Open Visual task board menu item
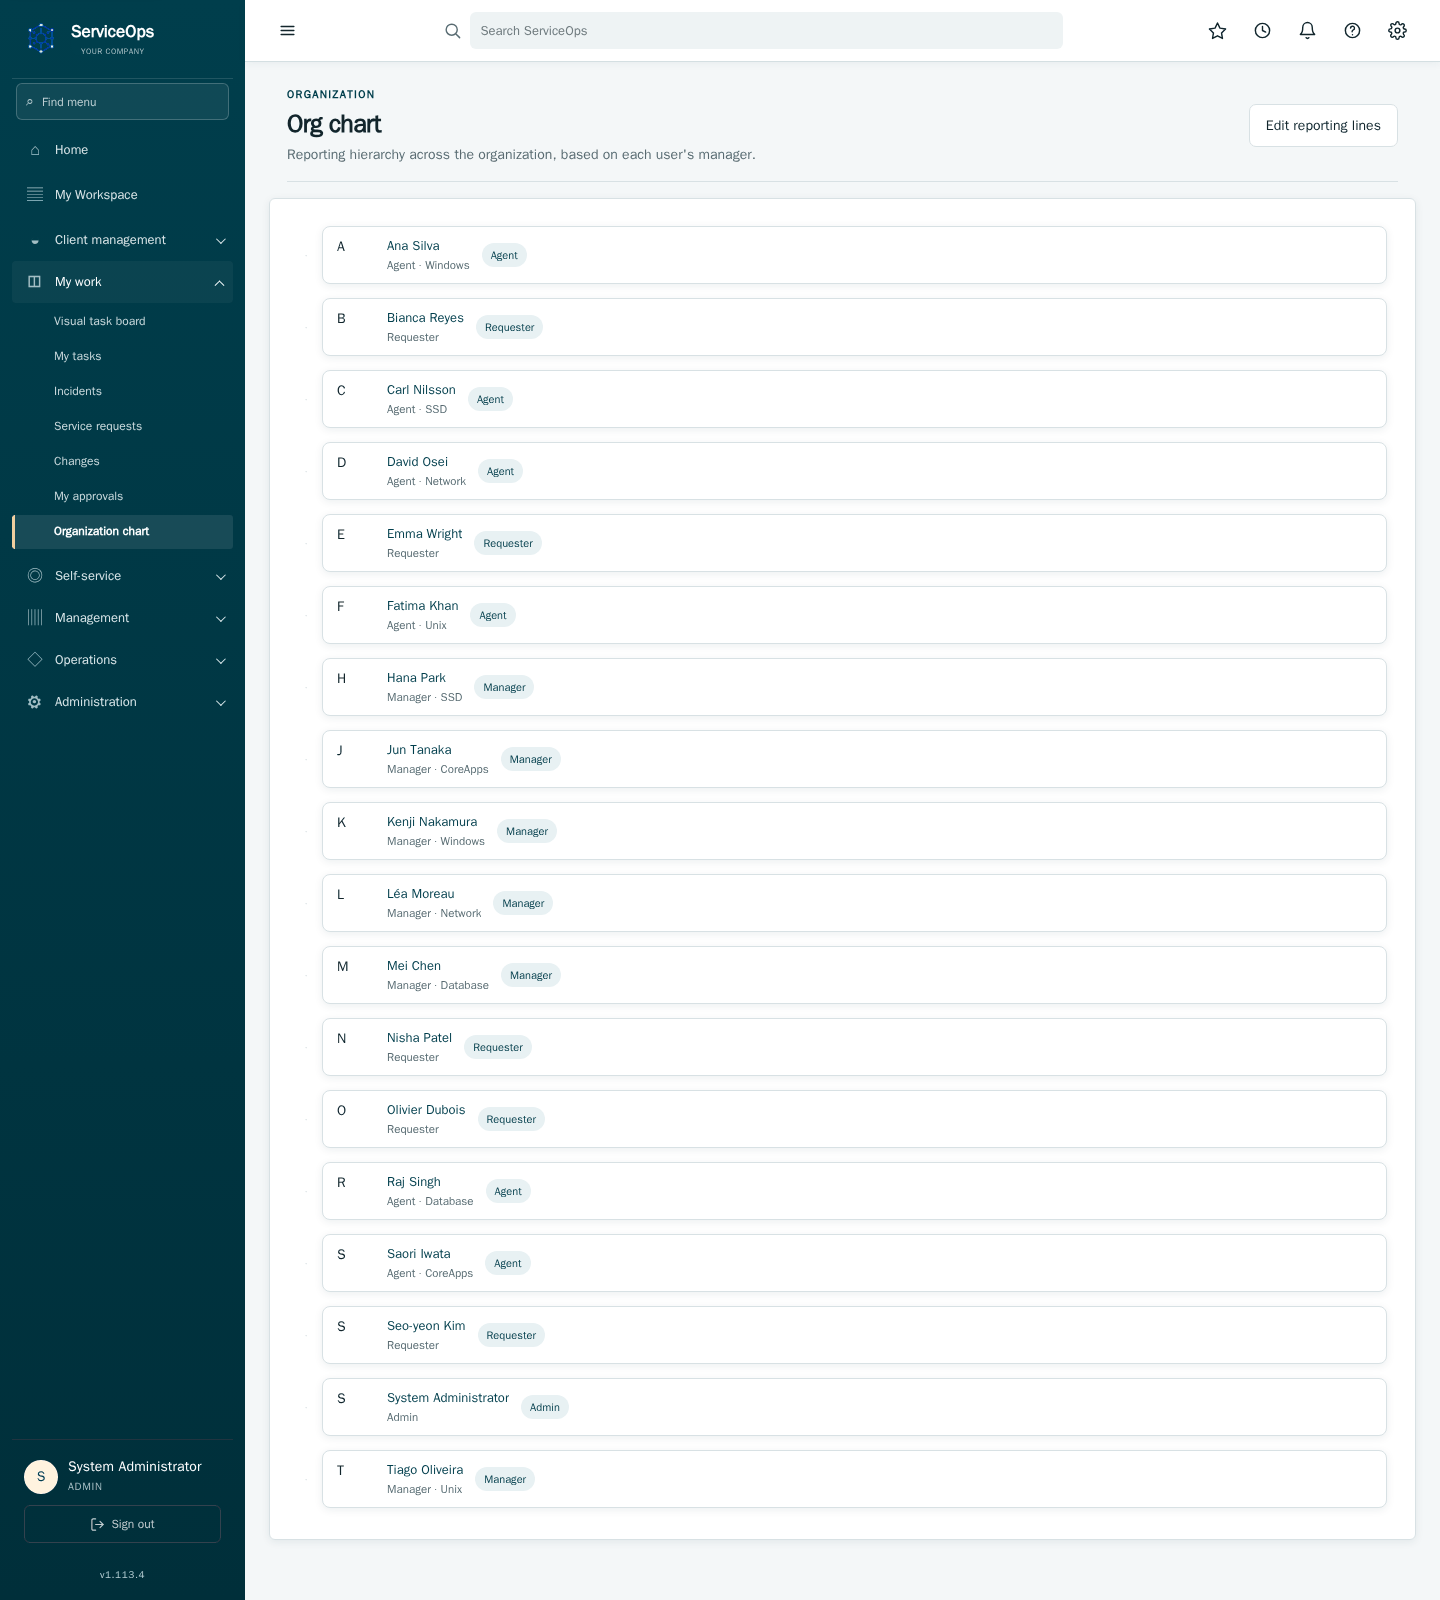The height and width of the screenshot is (1600, 1440). click(122, 321)
